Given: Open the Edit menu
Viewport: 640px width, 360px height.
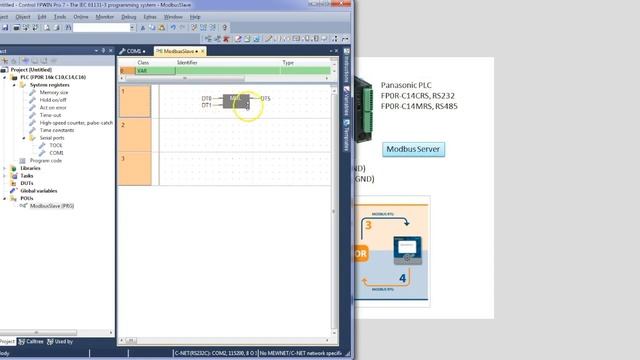Looking at the screenshot, I should pyautogui.click(x=42, y=17).
